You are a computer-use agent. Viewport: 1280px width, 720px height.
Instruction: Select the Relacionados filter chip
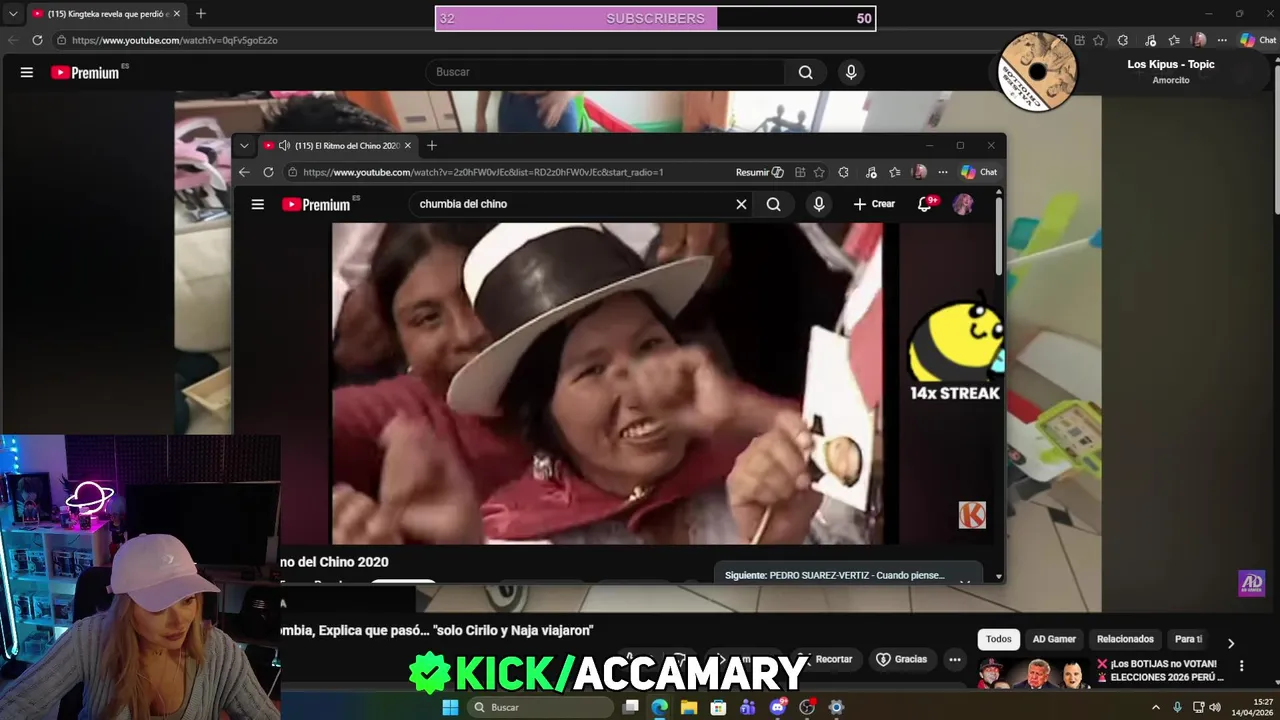tap(1125, 639)
